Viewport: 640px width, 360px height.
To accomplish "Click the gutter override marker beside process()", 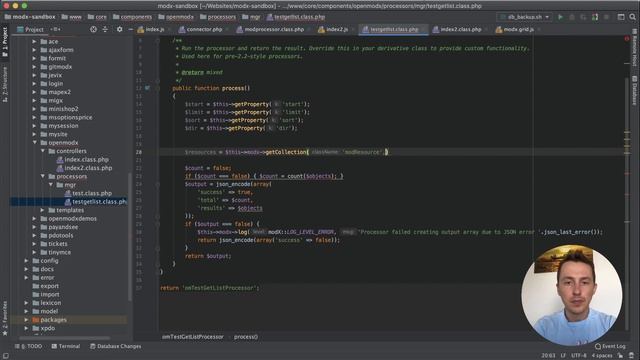I will coord(147,88).
